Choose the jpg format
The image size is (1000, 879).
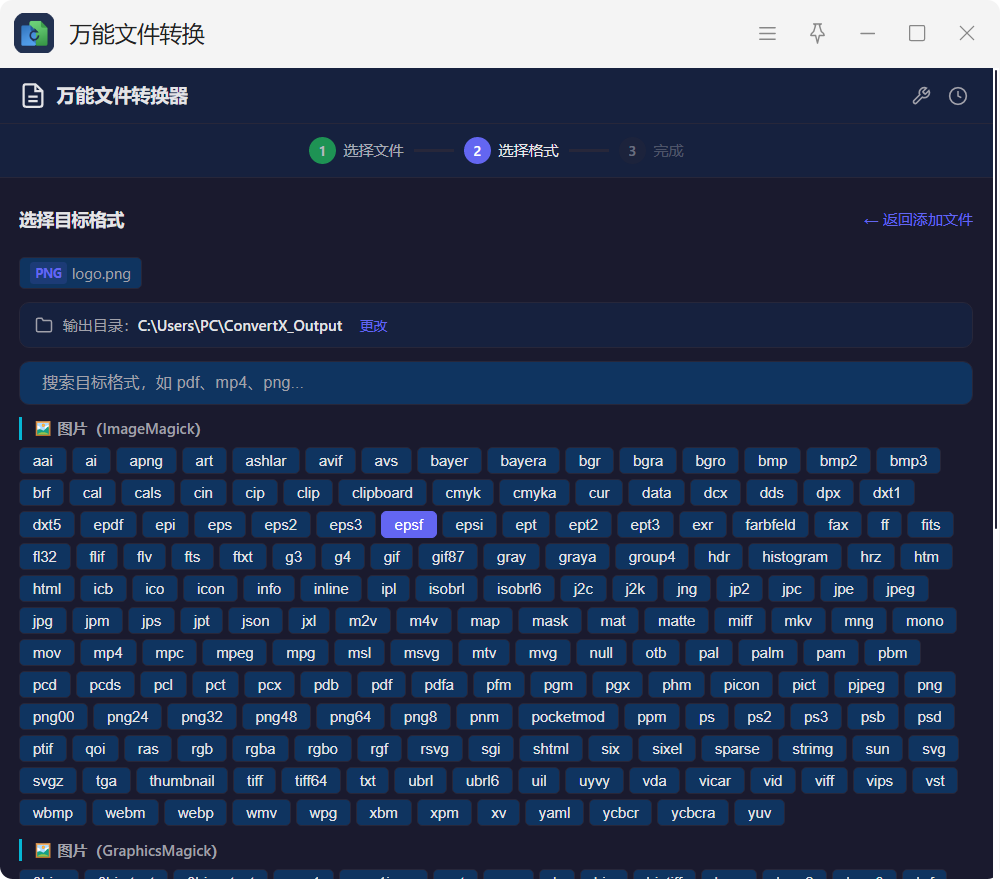[43, 621]
